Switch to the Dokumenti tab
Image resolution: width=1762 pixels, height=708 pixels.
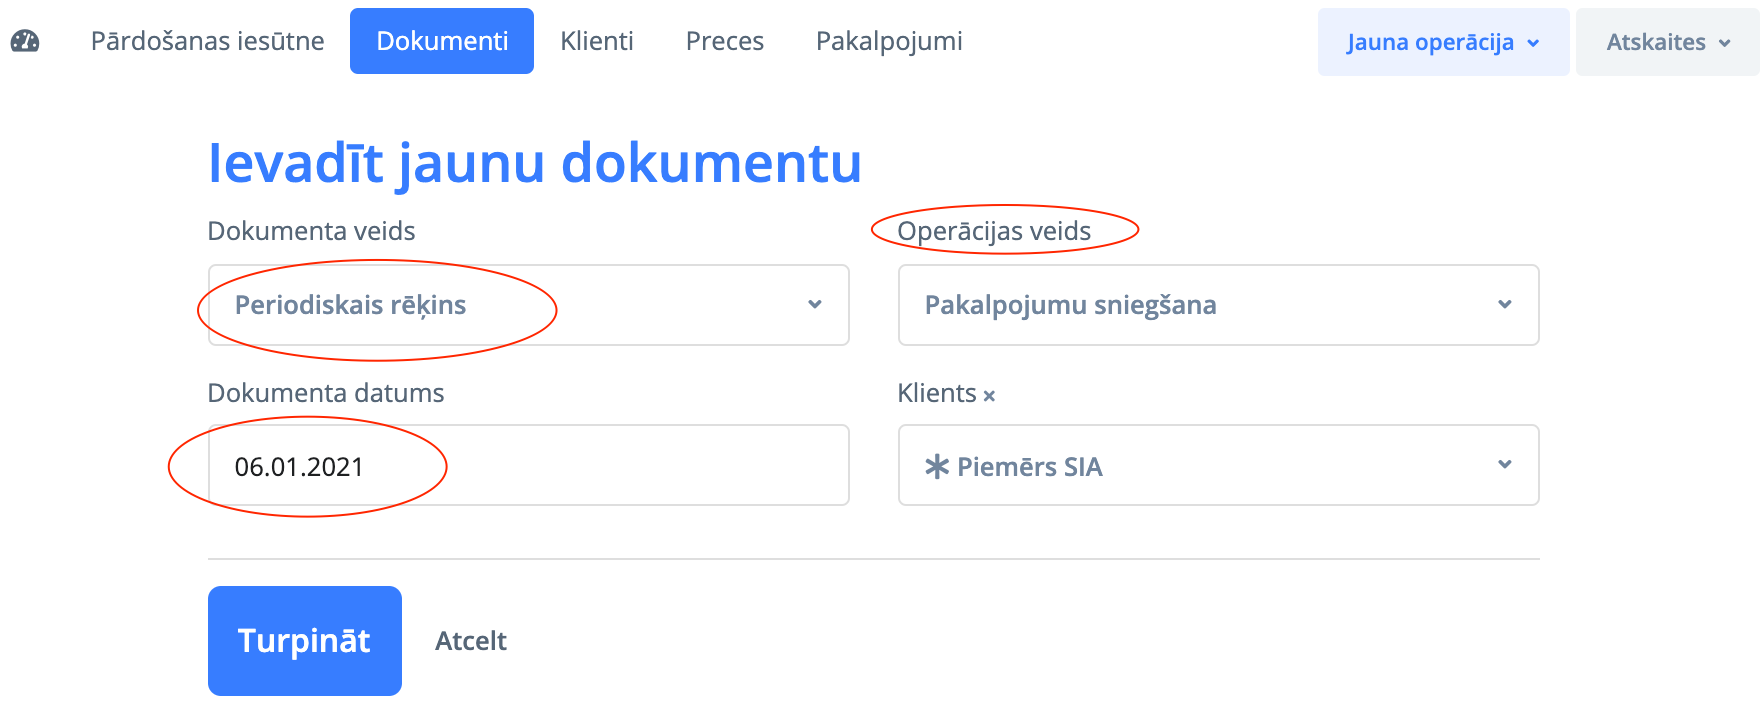coord(442,41)
